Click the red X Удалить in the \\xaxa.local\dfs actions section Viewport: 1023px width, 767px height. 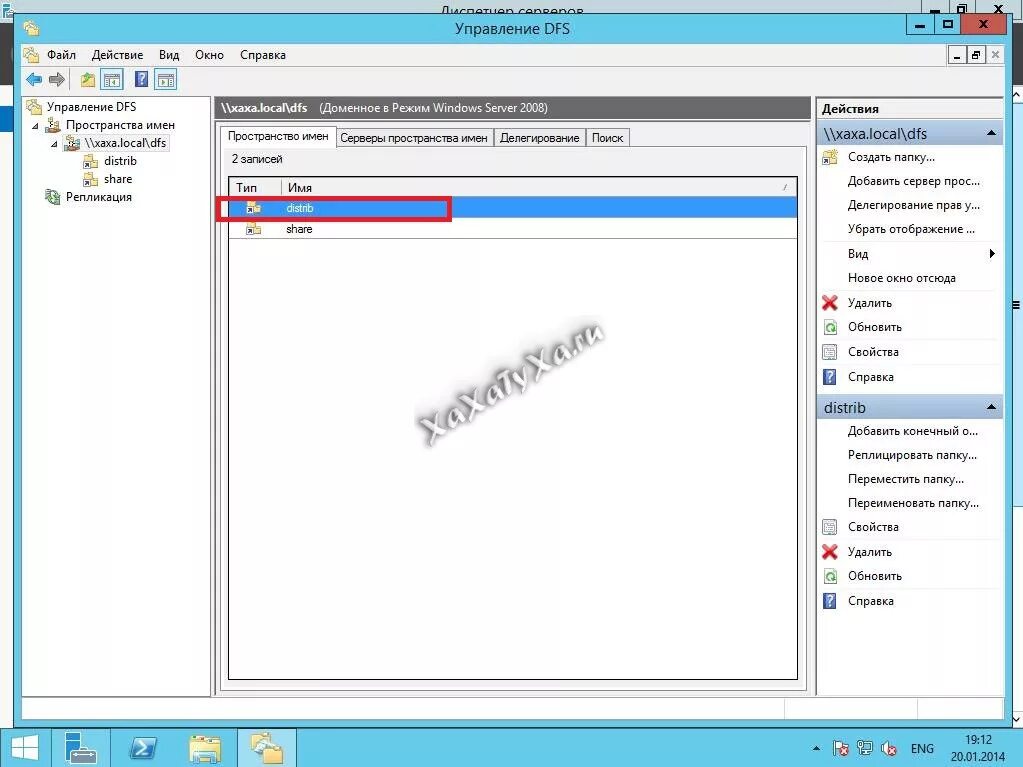pyautogui.click(x=830, y=303)
